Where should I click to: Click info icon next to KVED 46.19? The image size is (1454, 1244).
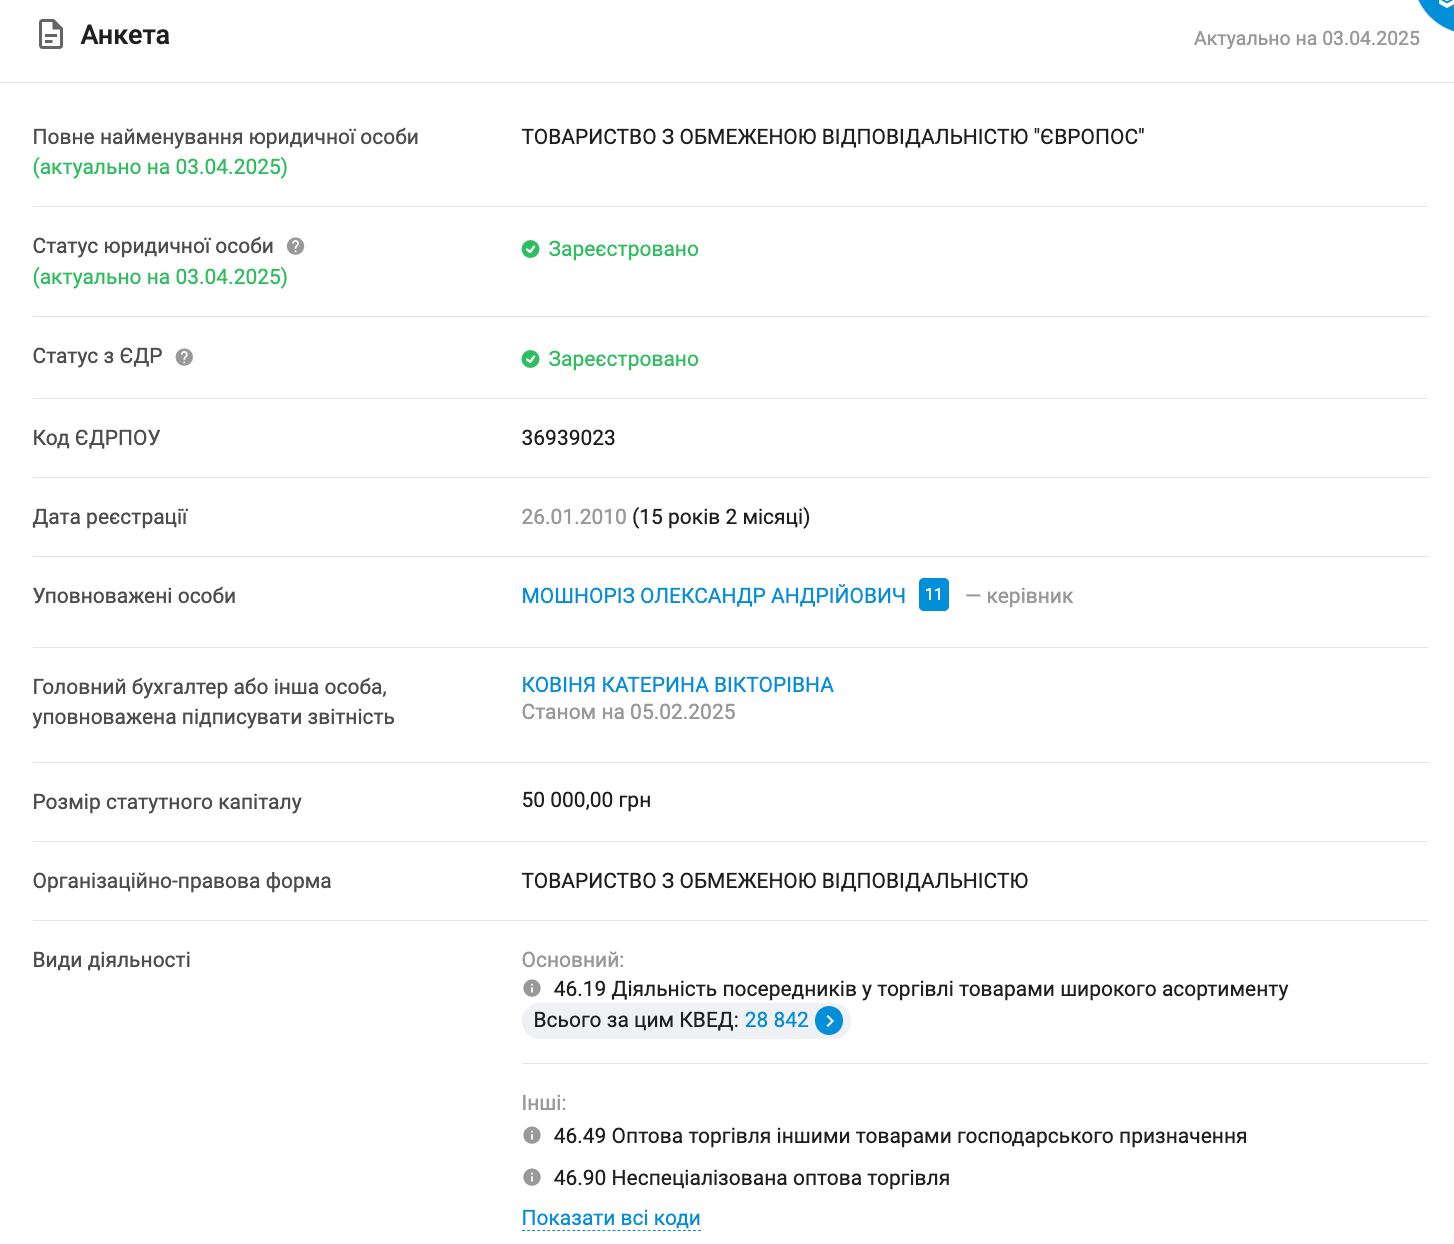[x=532, y=988]
